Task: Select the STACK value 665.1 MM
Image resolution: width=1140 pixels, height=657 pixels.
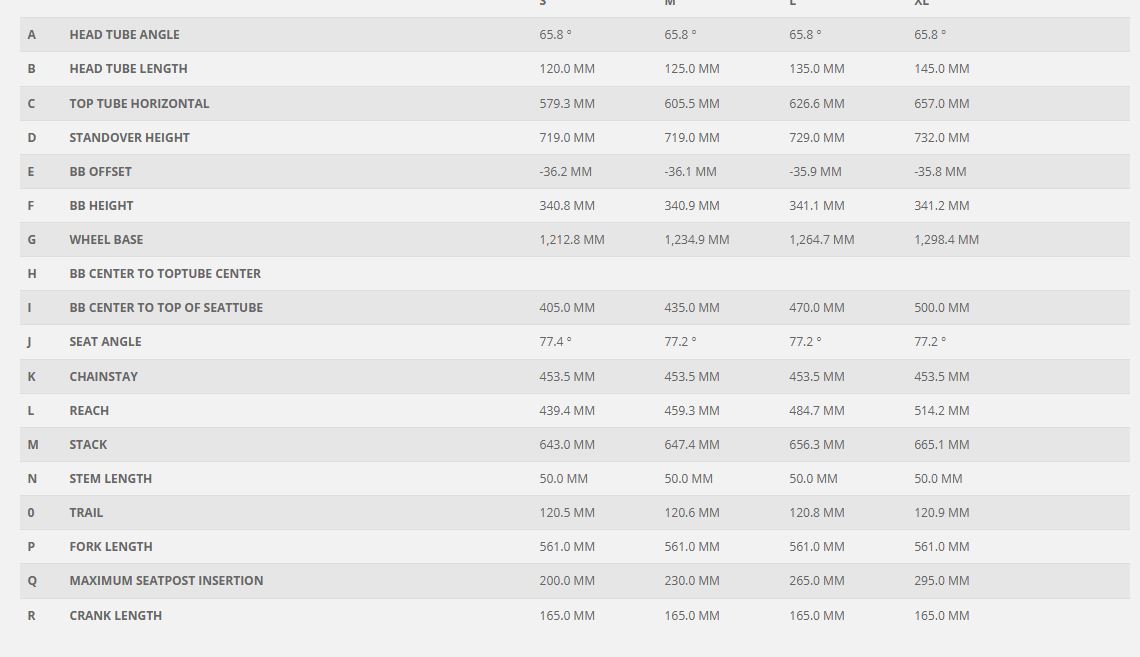Action: pos(942,444)
